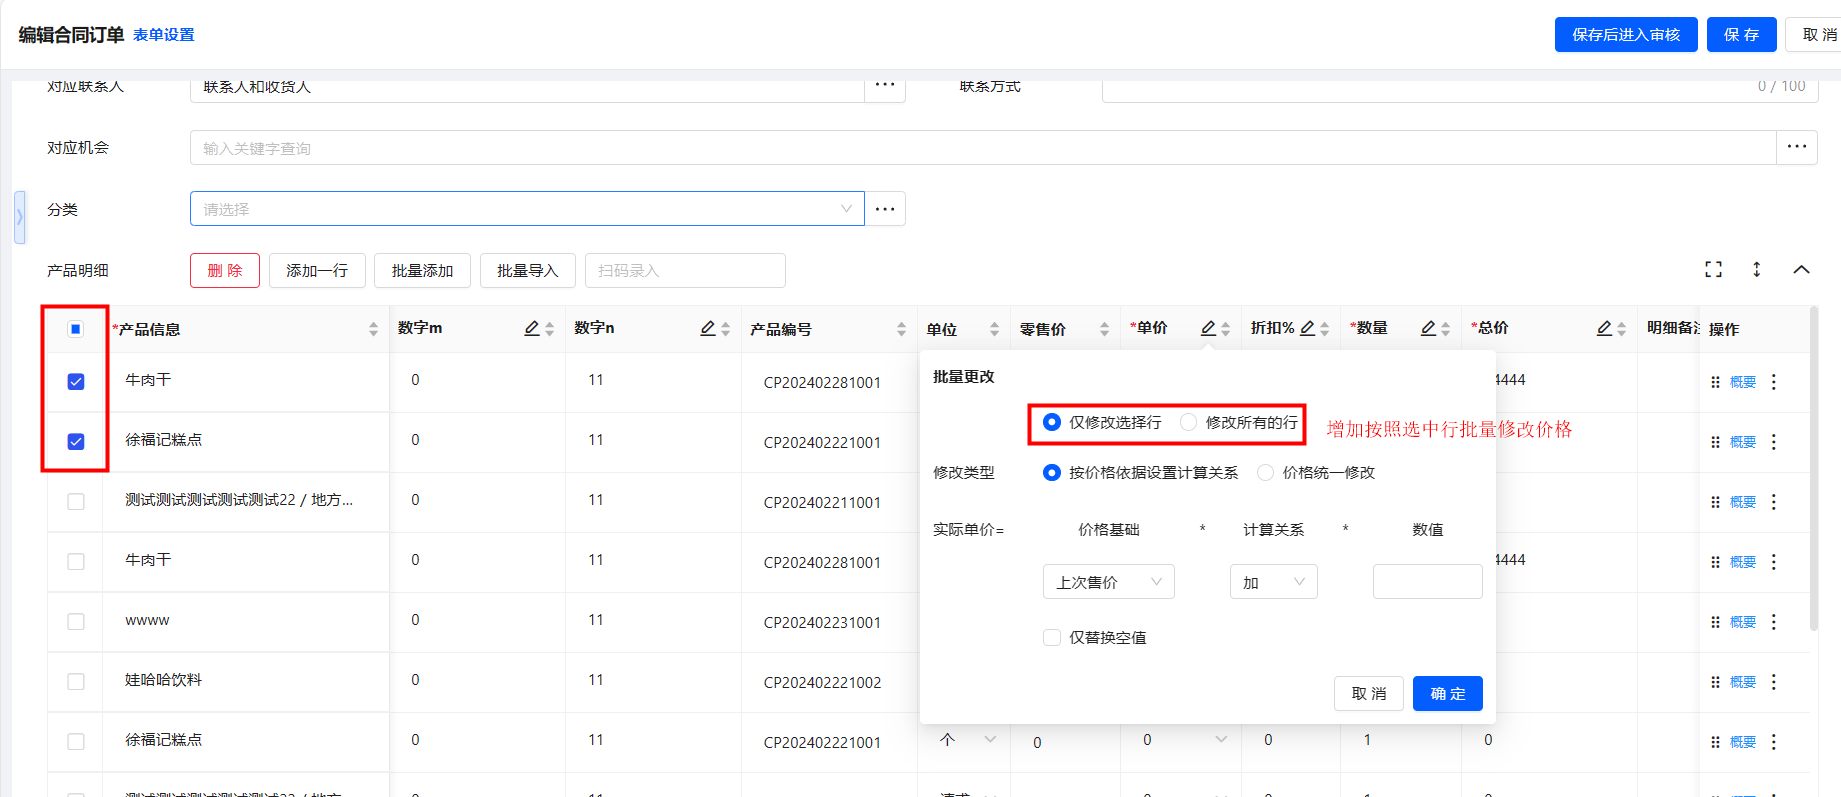Open more options menu in 娃哈哈饮料 row
The height and width of the screenshot is (797, 1841).
[x=1774, y=682]
